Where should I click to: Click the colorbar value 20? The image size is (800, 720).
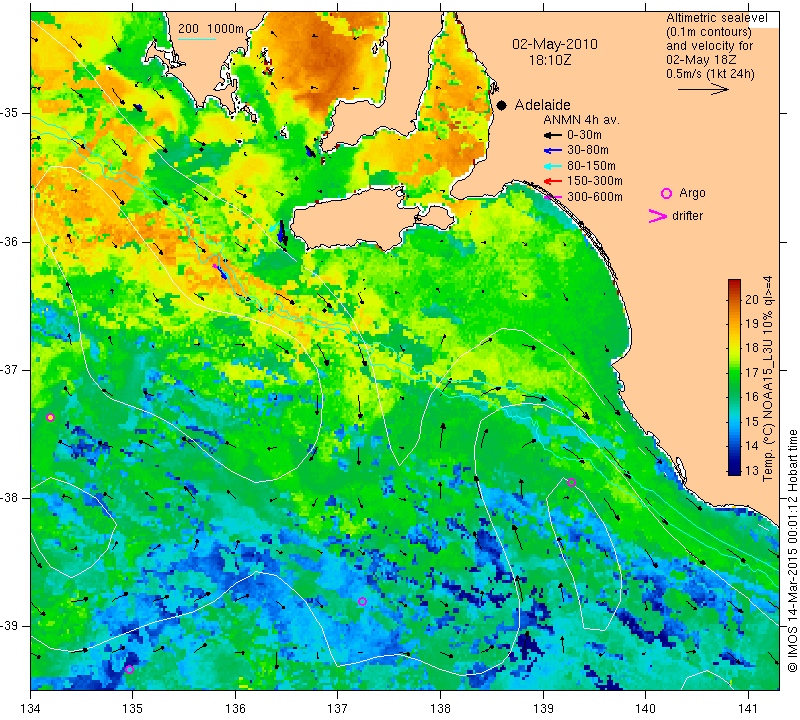tap(752, 300)
